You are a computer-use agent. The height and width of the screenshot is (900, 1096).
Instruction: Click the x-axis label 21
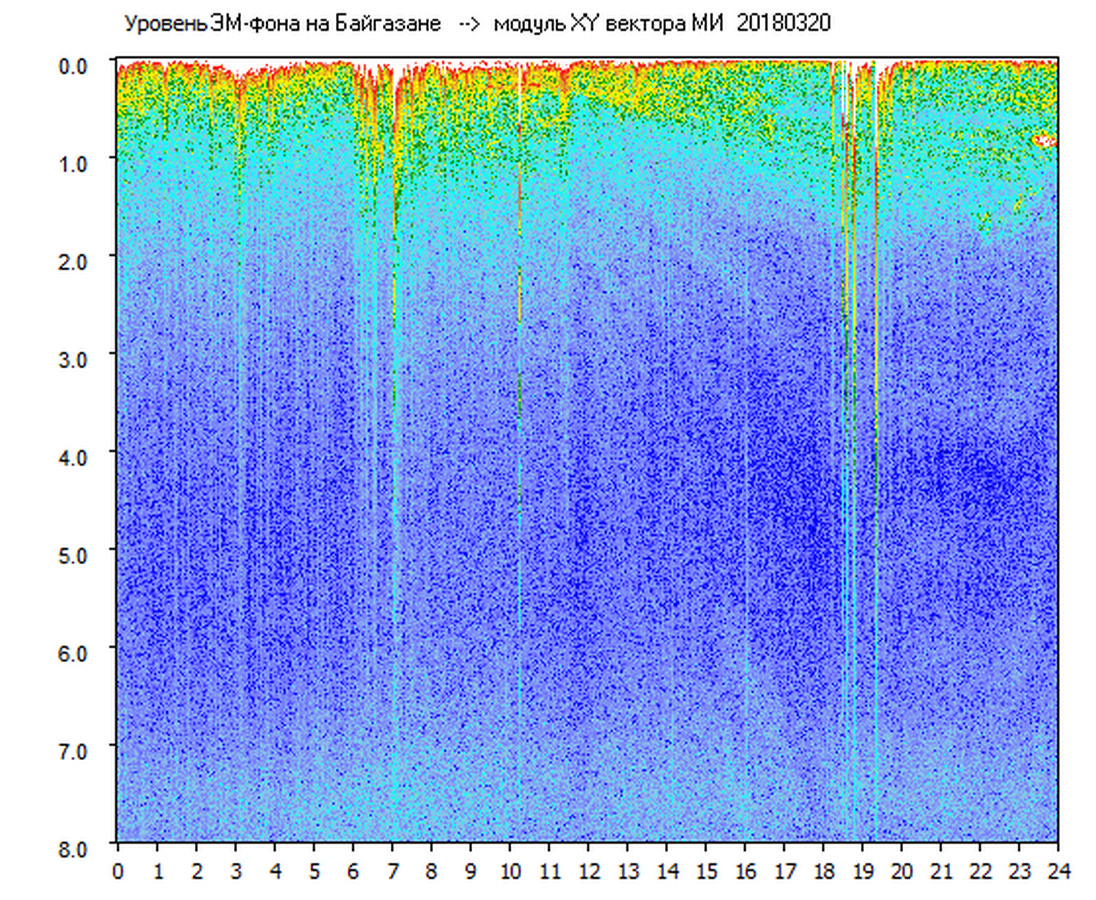pyautogui.click(x=940, y=871)
